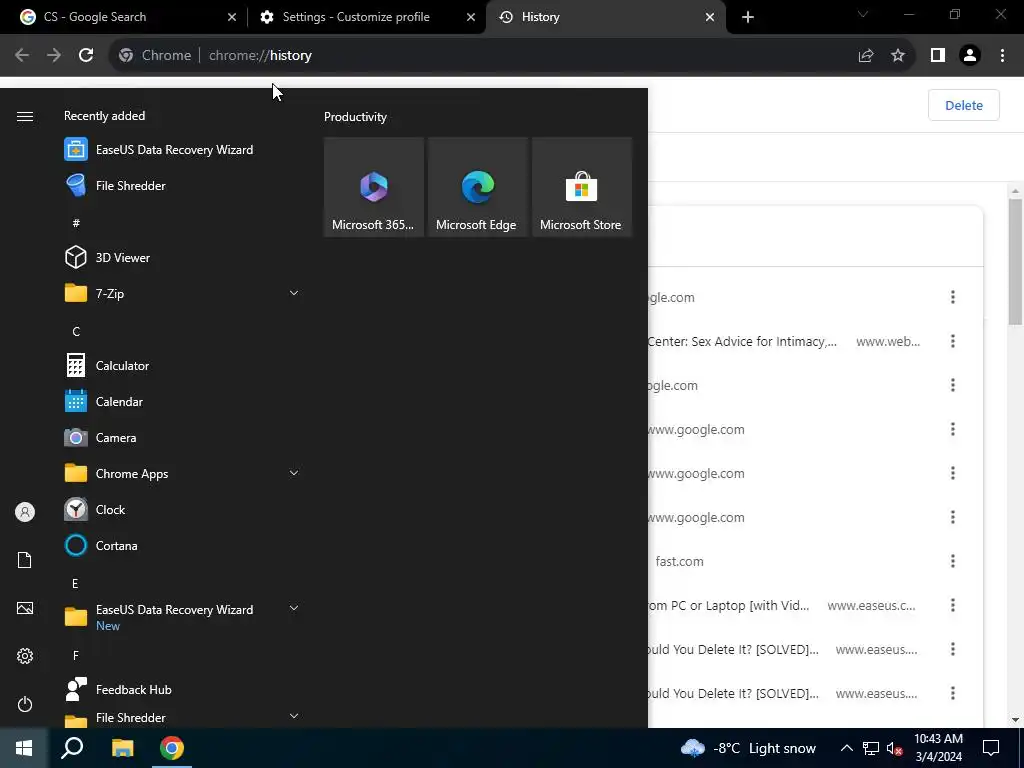Open more actions for 'PC or Laptop' entry
This screenshot has width=1024, height=768.
pos(953,605)
